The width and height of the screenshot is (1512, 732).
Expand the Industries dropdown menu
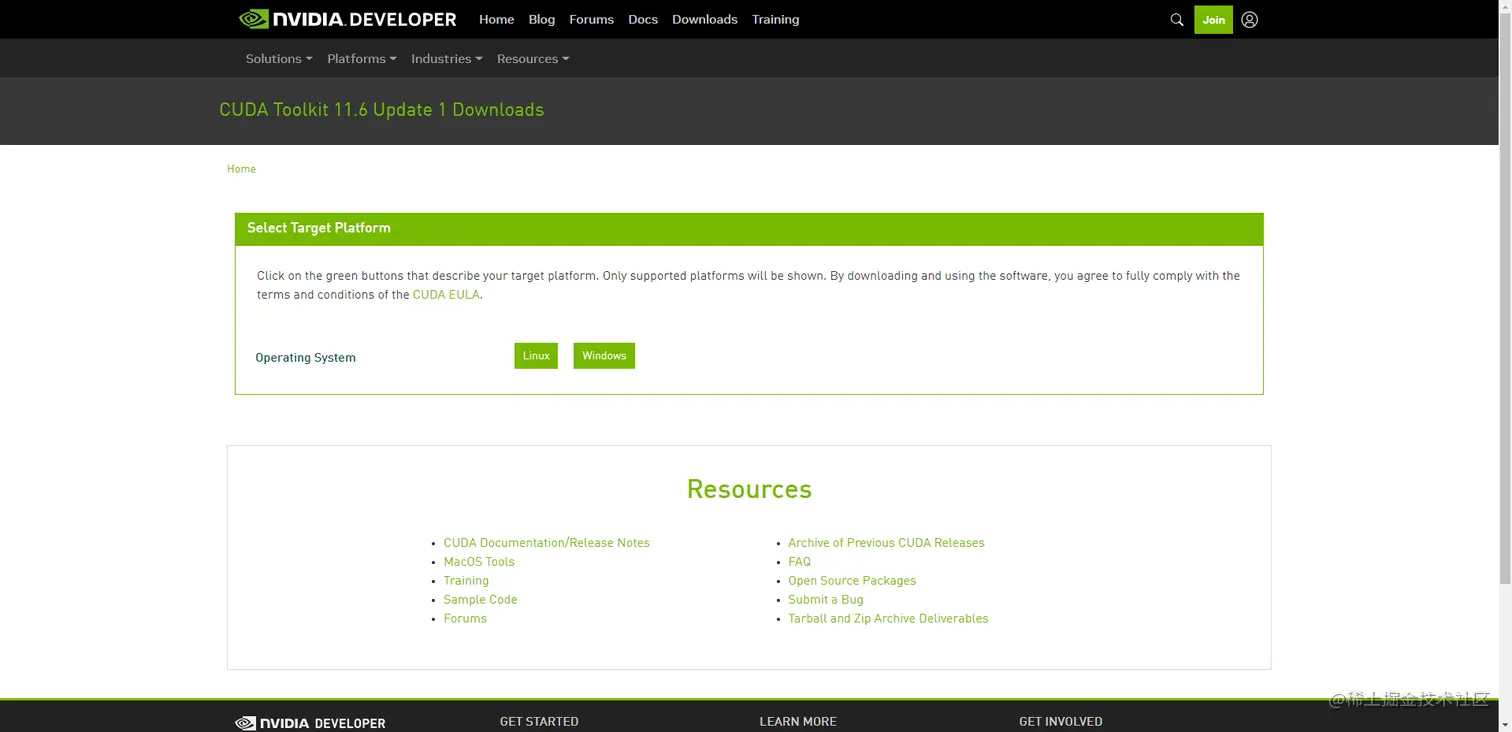pyautogui.click(x=447, y=59)
